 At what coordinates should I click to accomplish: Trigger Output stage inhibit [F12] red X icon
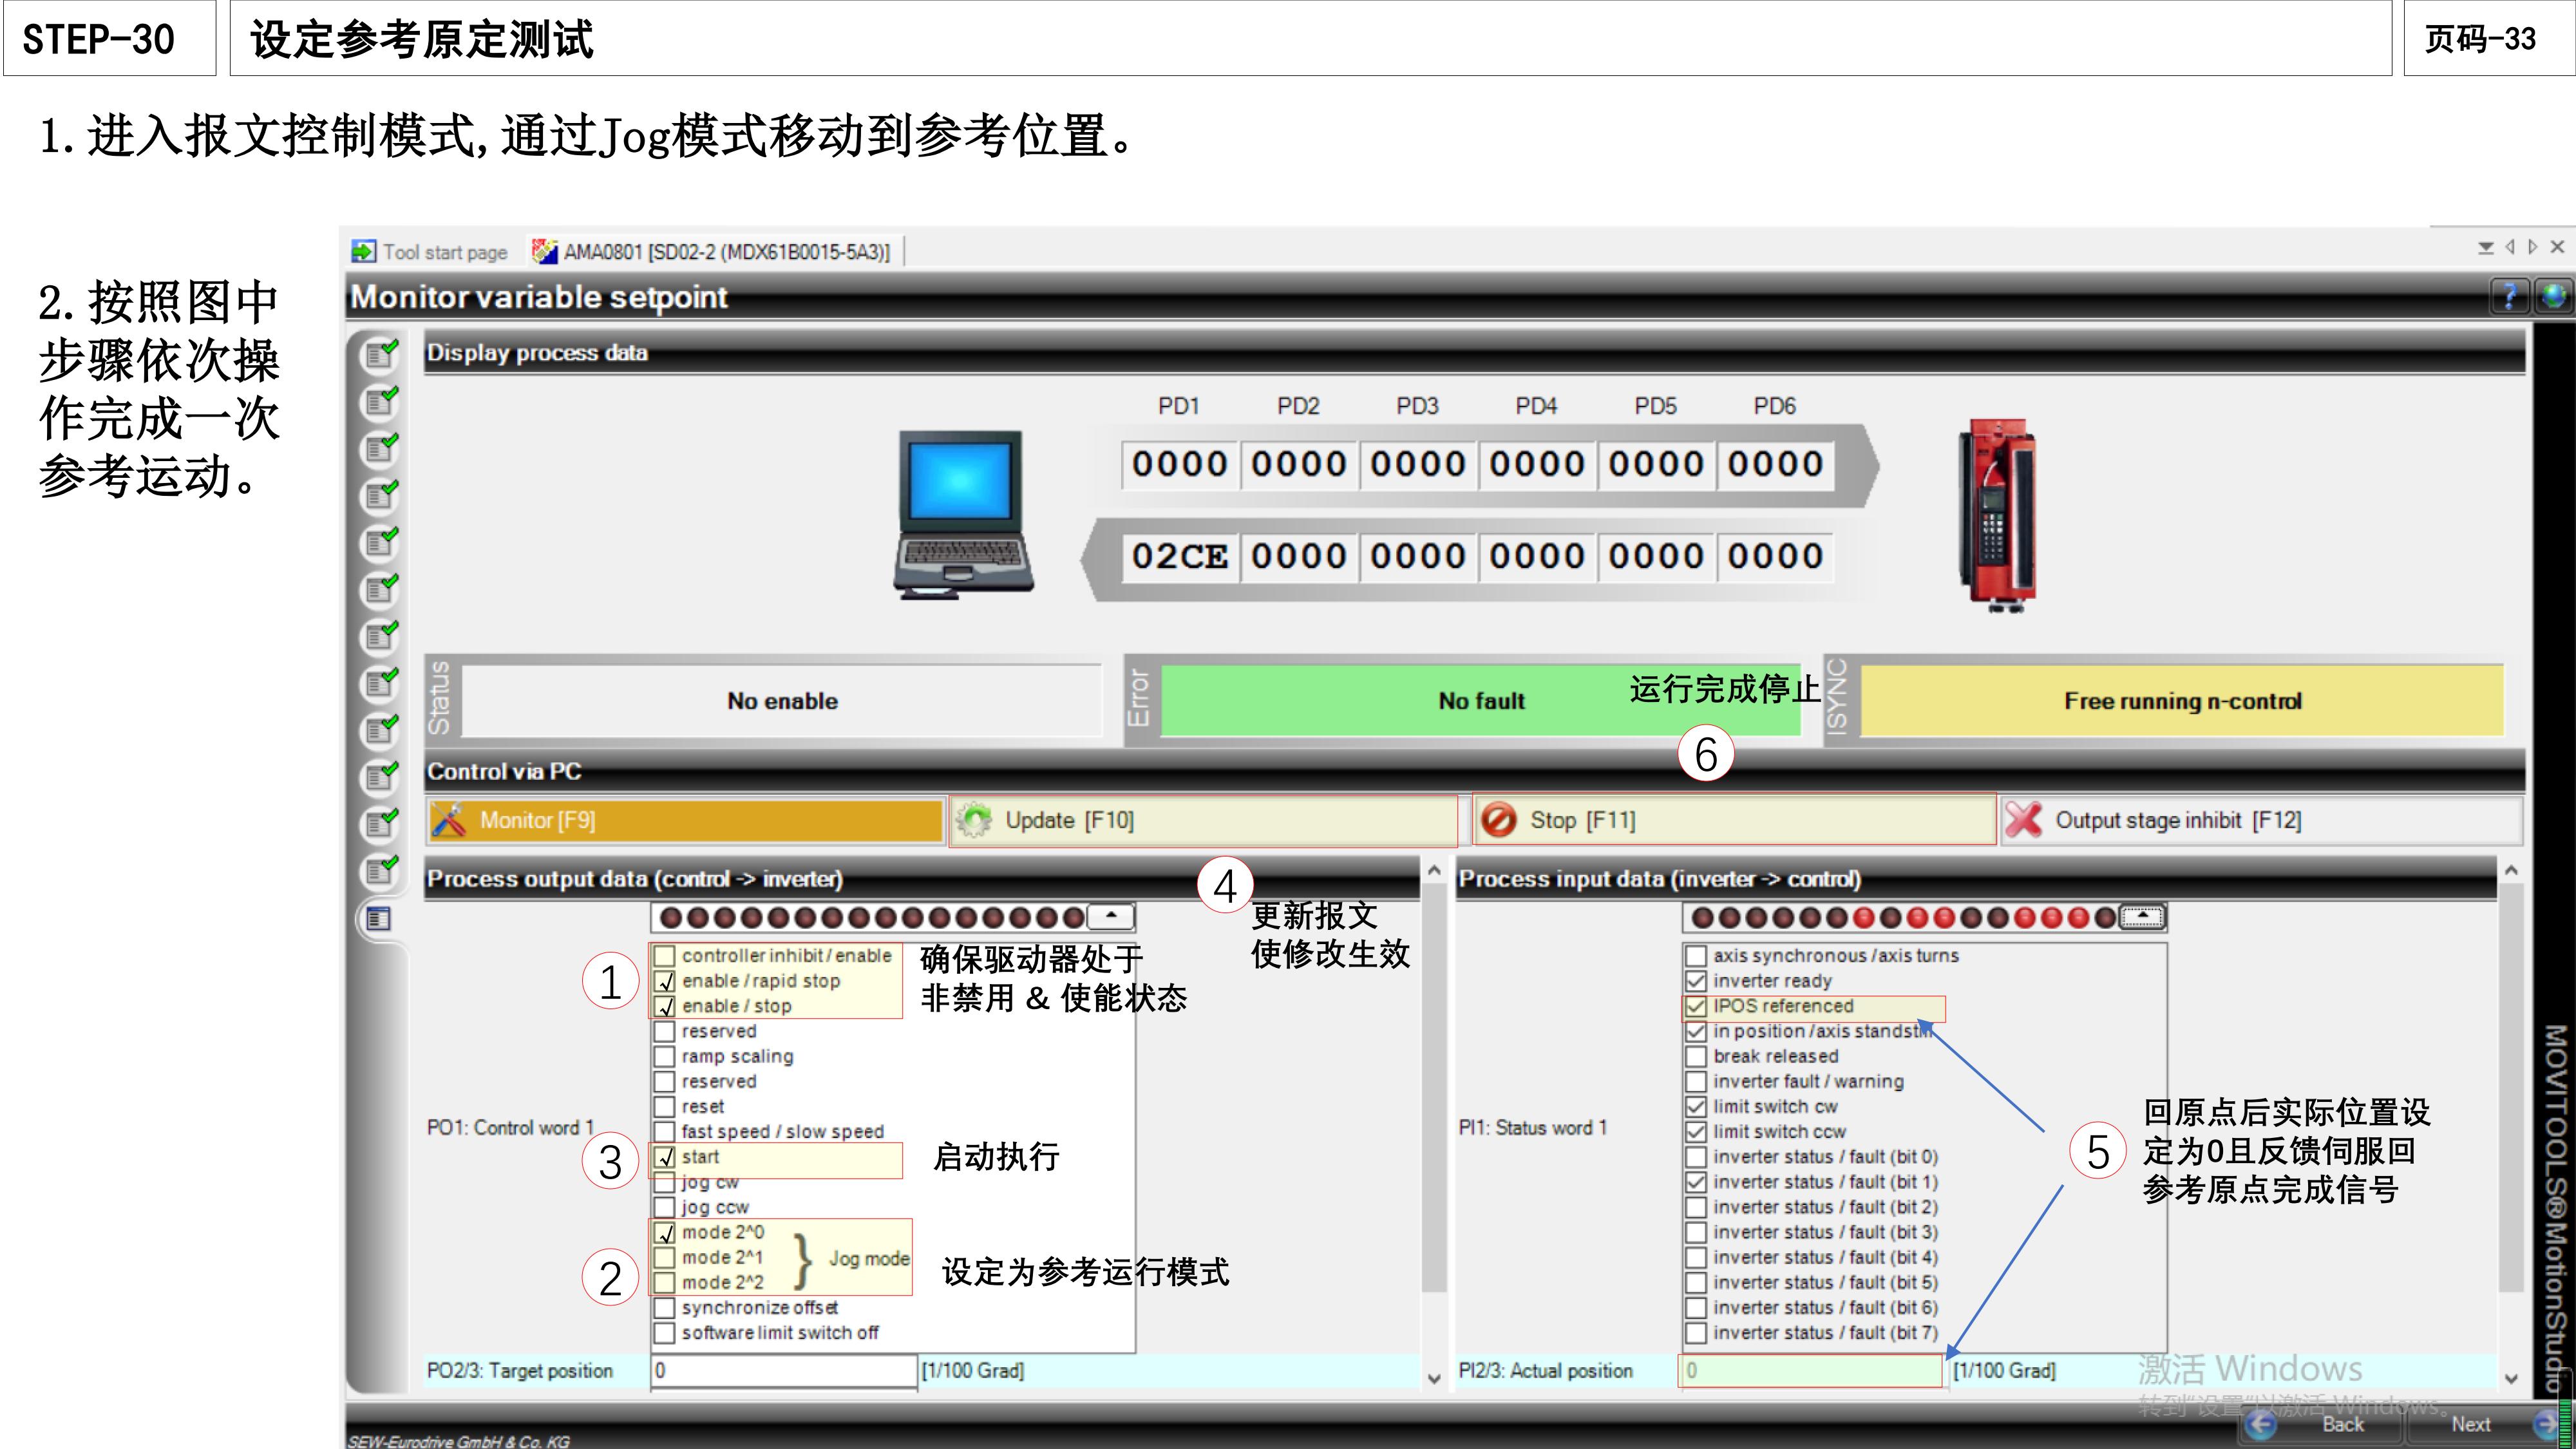[2024, 820]
